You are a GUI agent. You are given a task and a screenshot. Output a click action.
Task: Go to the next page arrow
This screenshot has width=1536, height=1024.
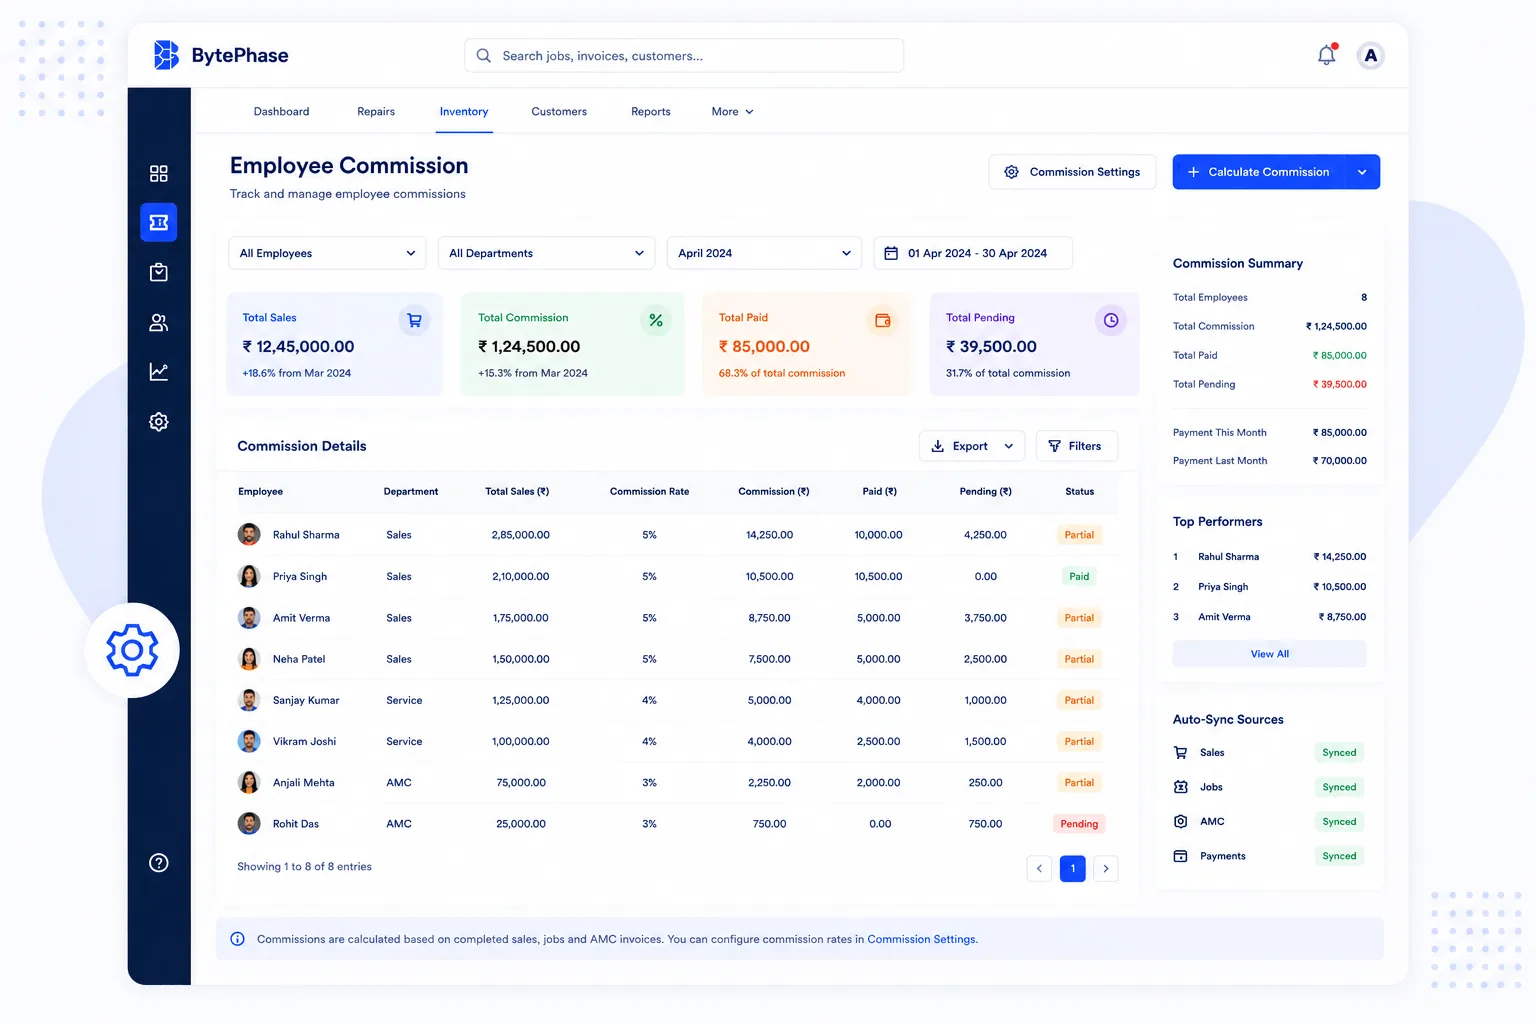(1105, 868)
